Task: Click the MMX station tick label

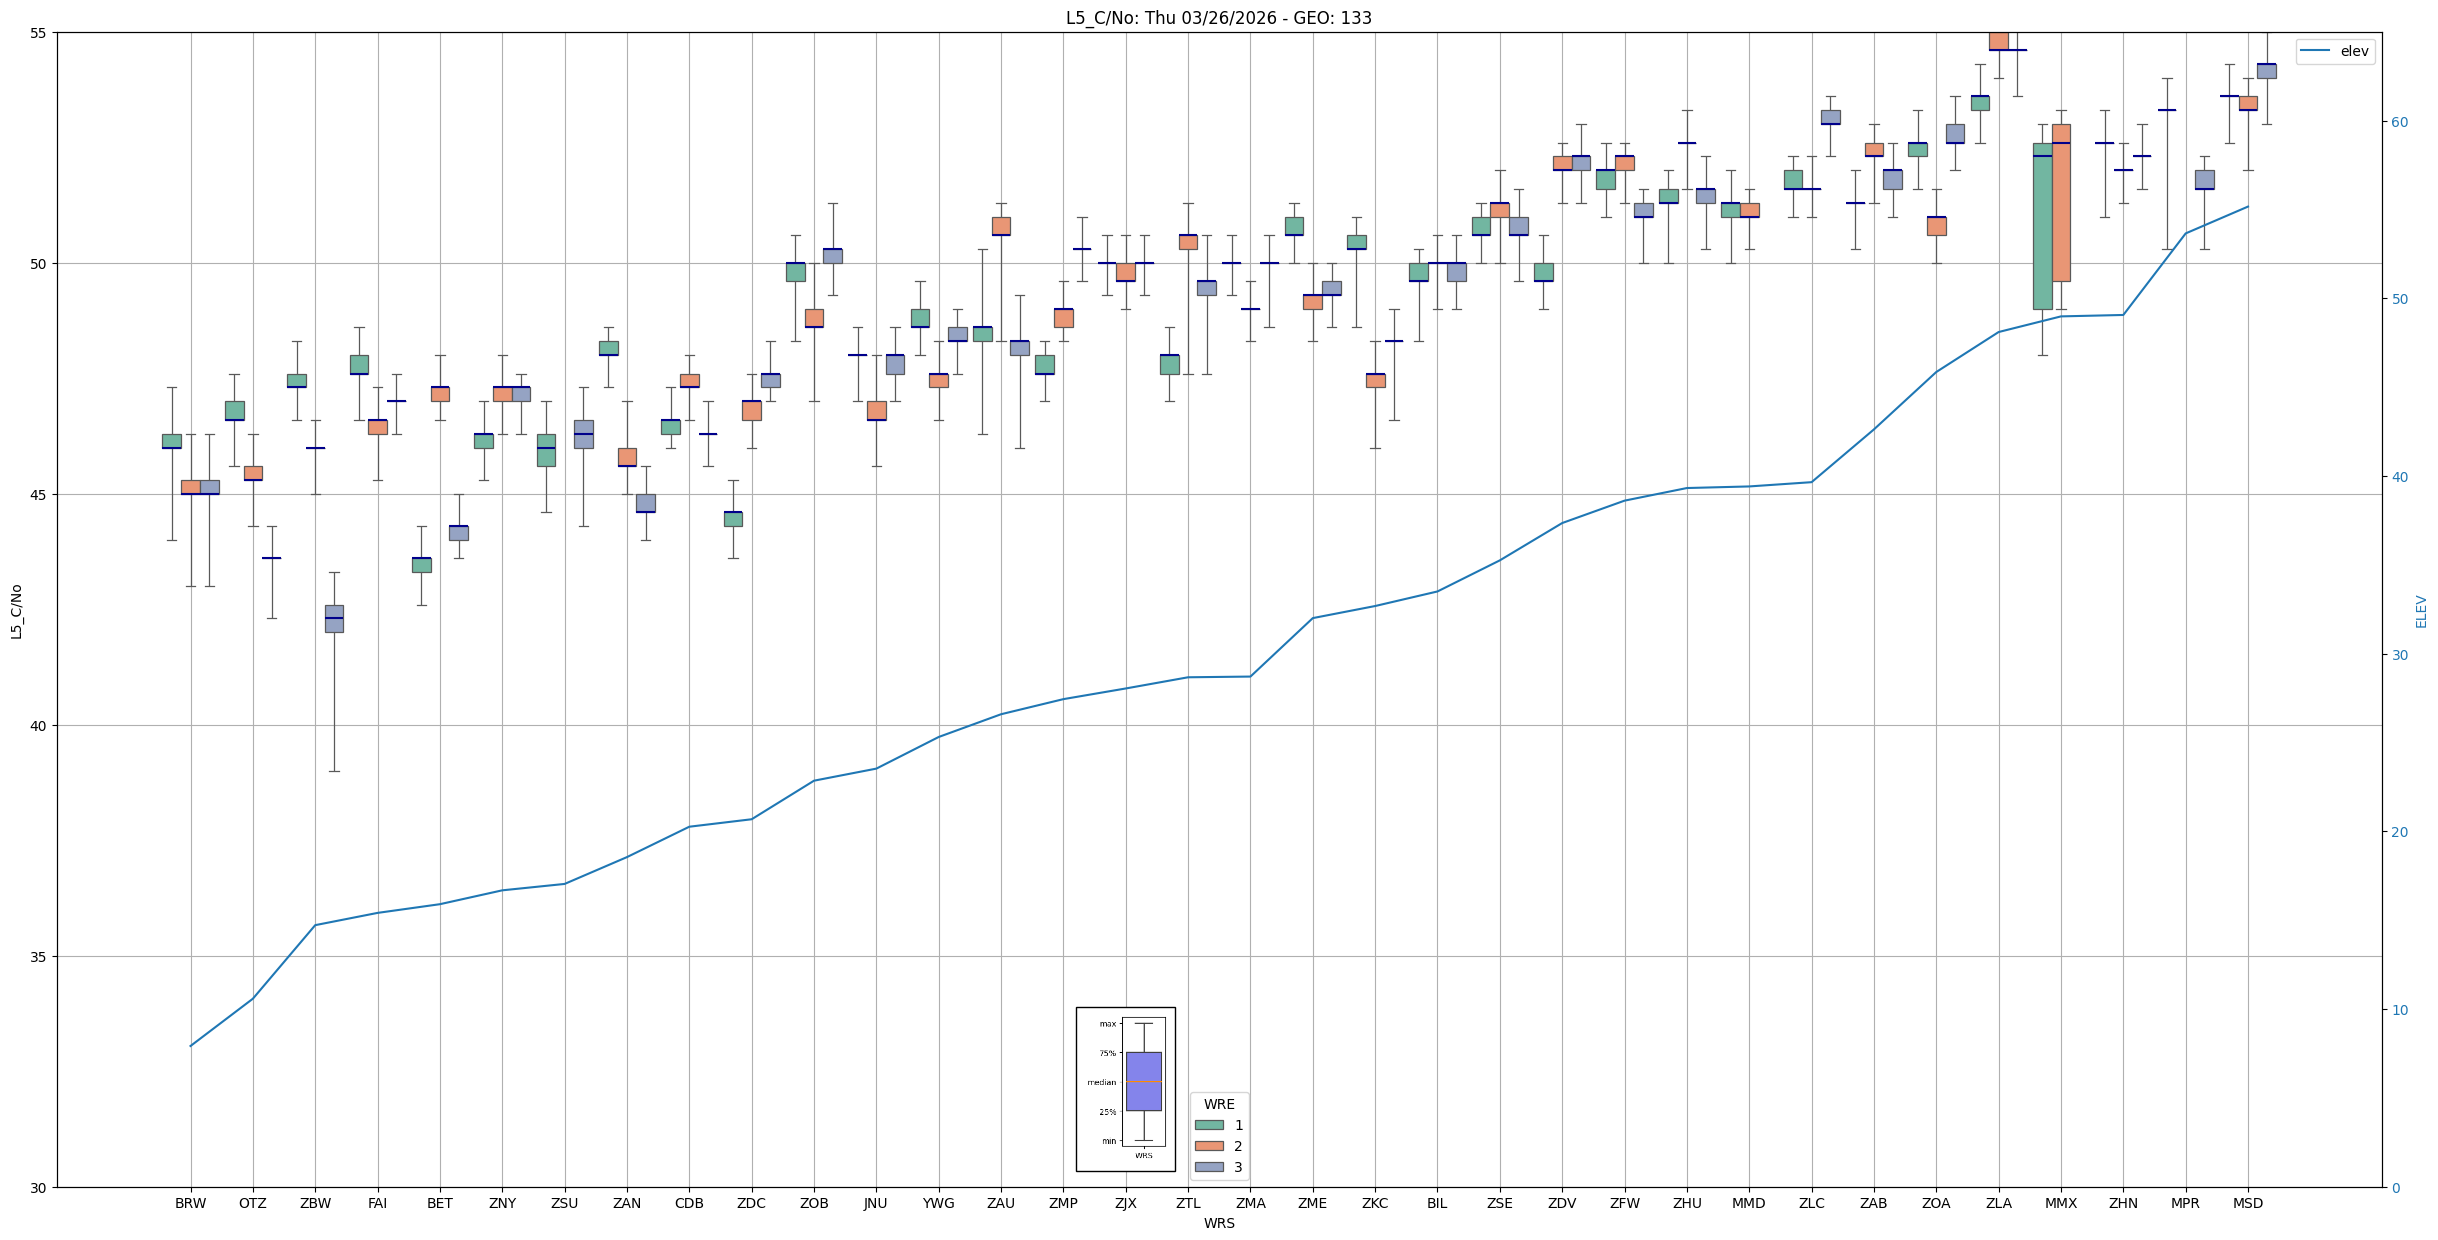Action: pyautogui.click(x=2060, y=1203)
